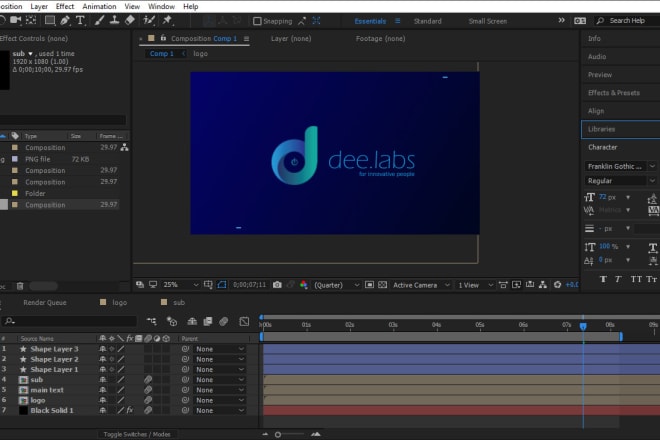Open Show Channel color management icon
The width and height of the screenshot is (660, 440).
coord(303,285)
